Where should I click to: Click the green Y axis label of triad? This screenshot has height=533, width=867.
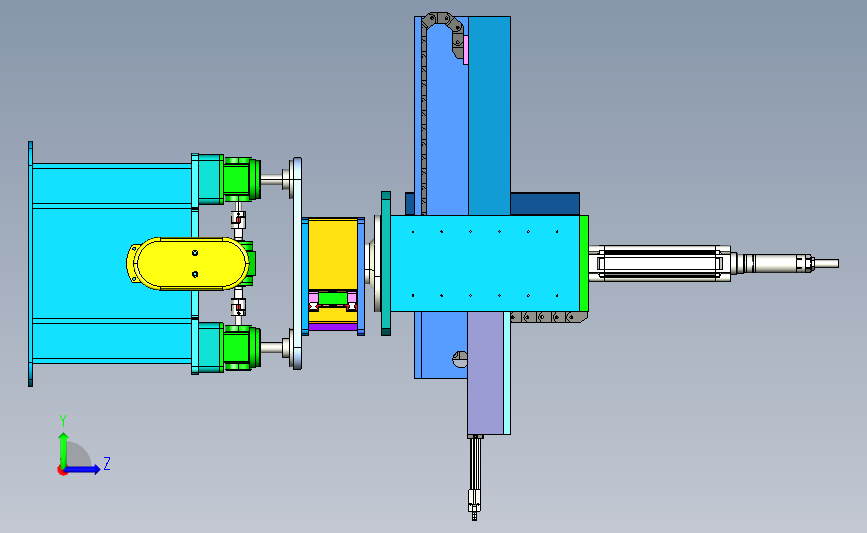pos(63,421)
